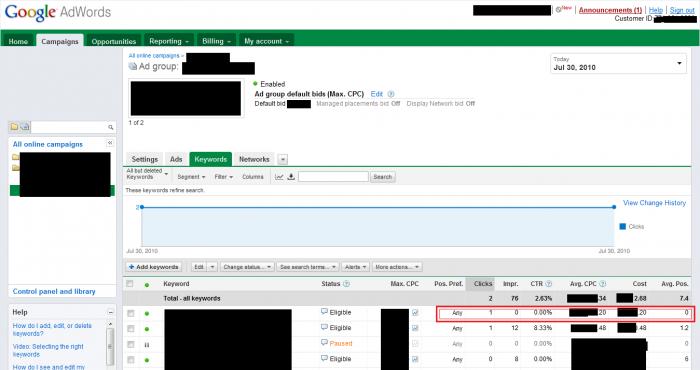Open the Opportunities tab
The height and width of the screenshot is (370, 700).
[x=114, y=41]
